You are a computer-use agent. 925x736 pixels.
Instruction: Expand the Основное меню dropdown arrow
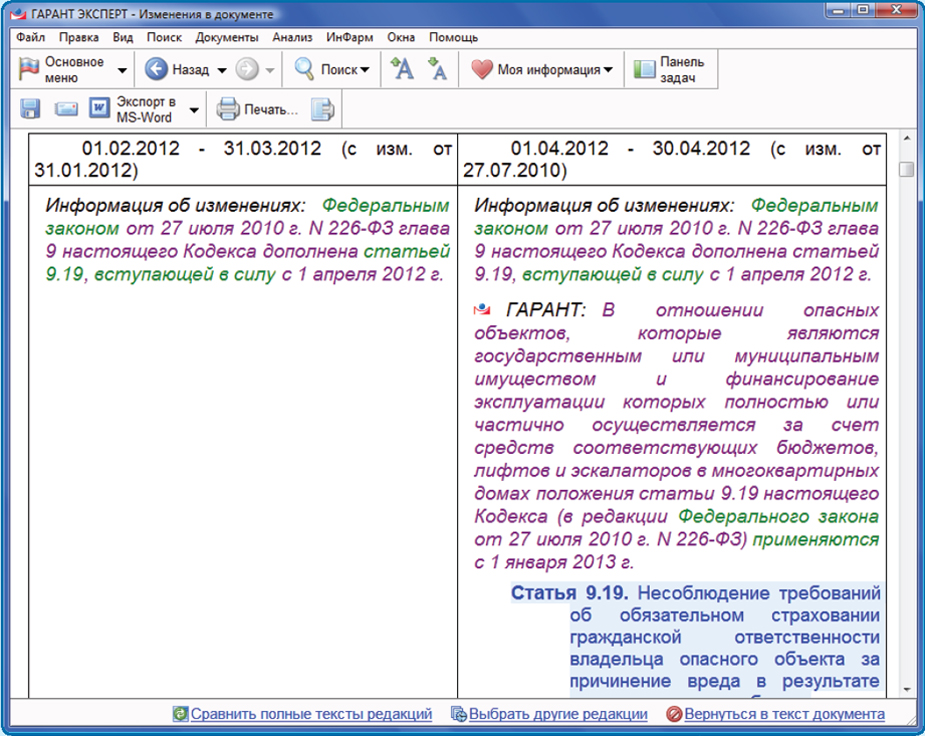(x=122, y=71)
